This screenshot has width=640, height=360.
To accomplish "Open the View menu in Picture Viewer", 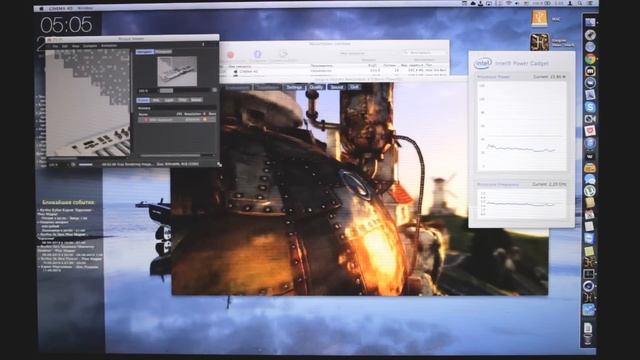I will pyautogui.click(x=76, y=46).
